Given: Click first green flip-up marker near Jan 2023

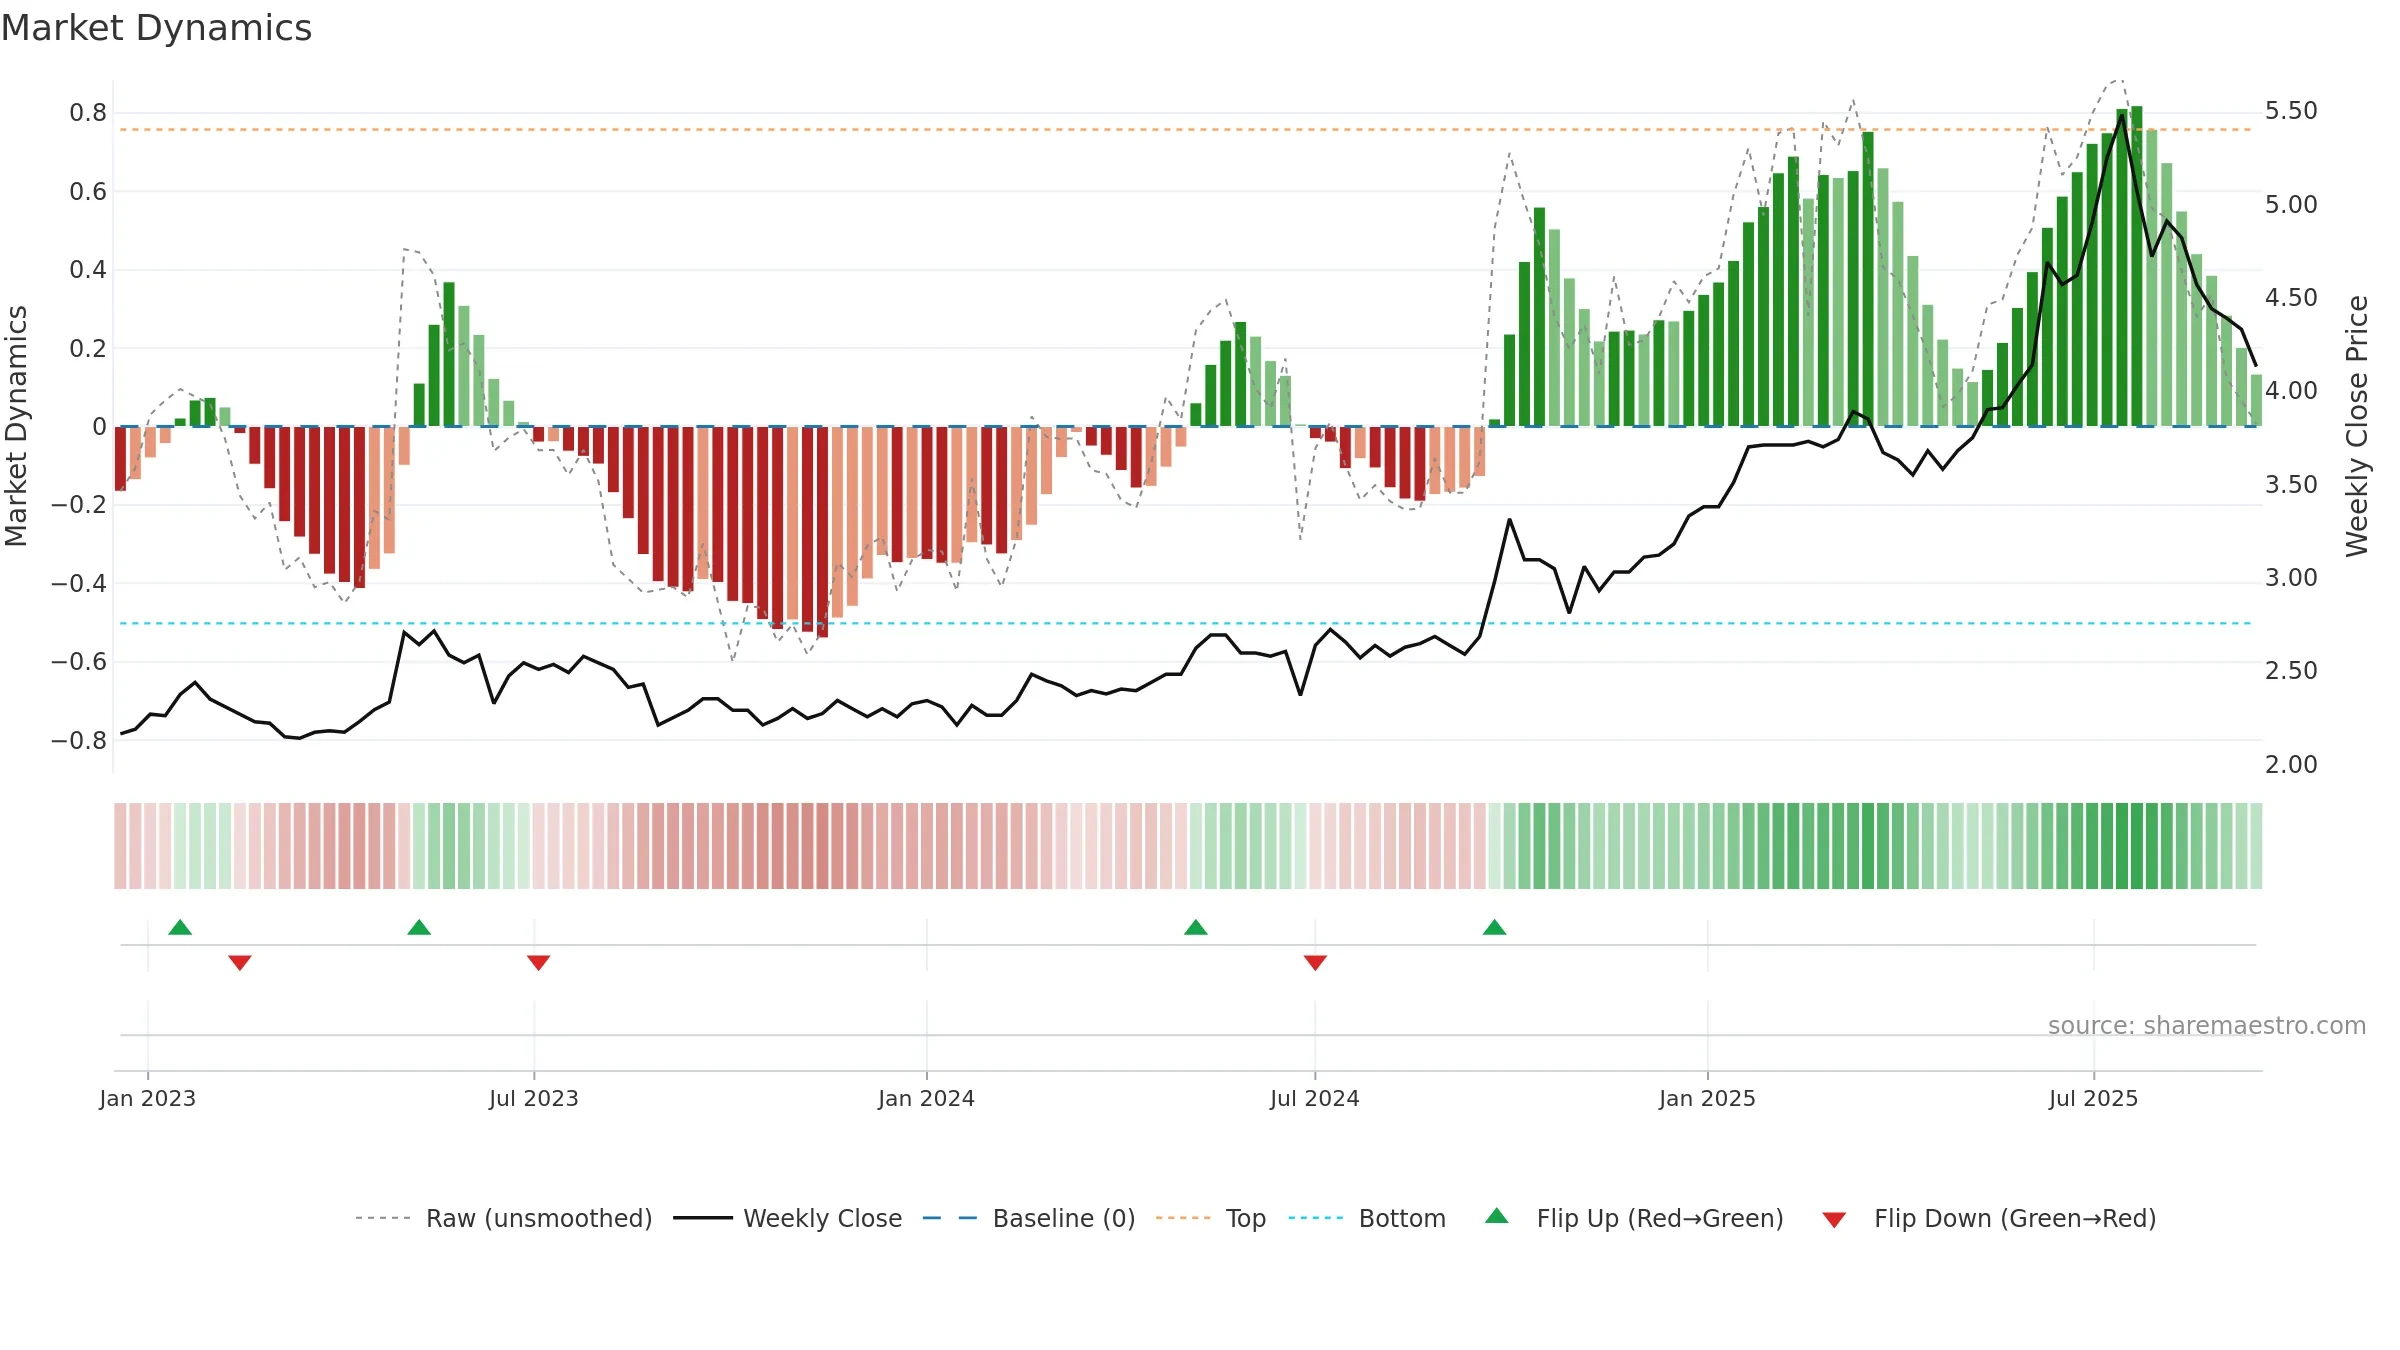Looking at the screenshot, I should tap(180, 927).
